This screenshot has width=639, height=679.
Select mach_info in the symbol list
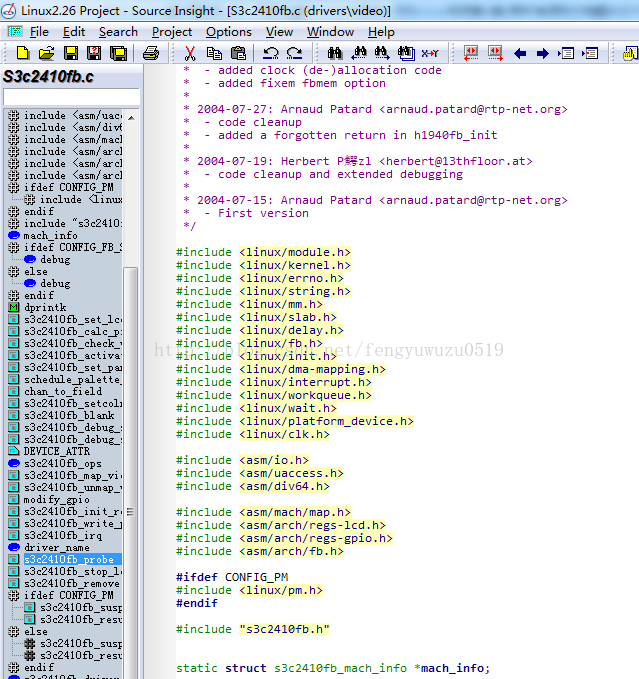[x=50, y=236]
